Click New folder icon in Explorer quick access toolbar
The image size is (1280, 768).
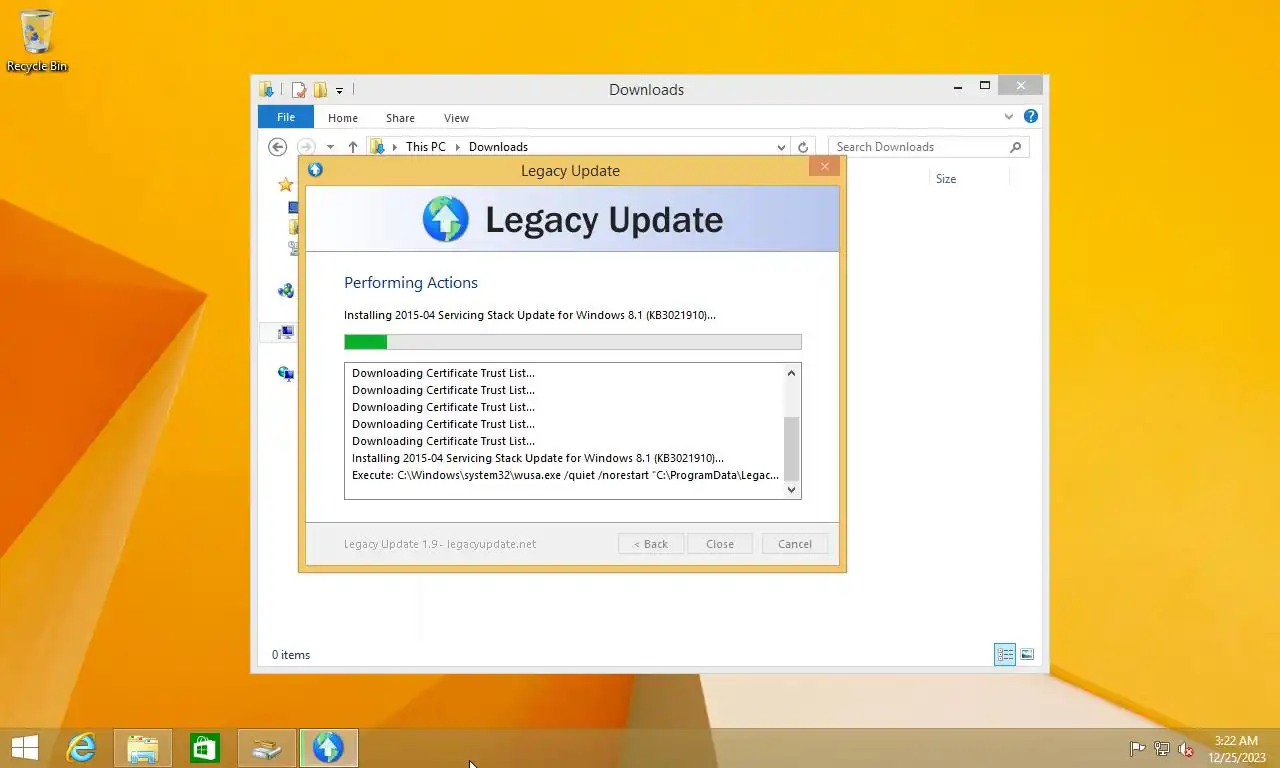pos(320,89)
